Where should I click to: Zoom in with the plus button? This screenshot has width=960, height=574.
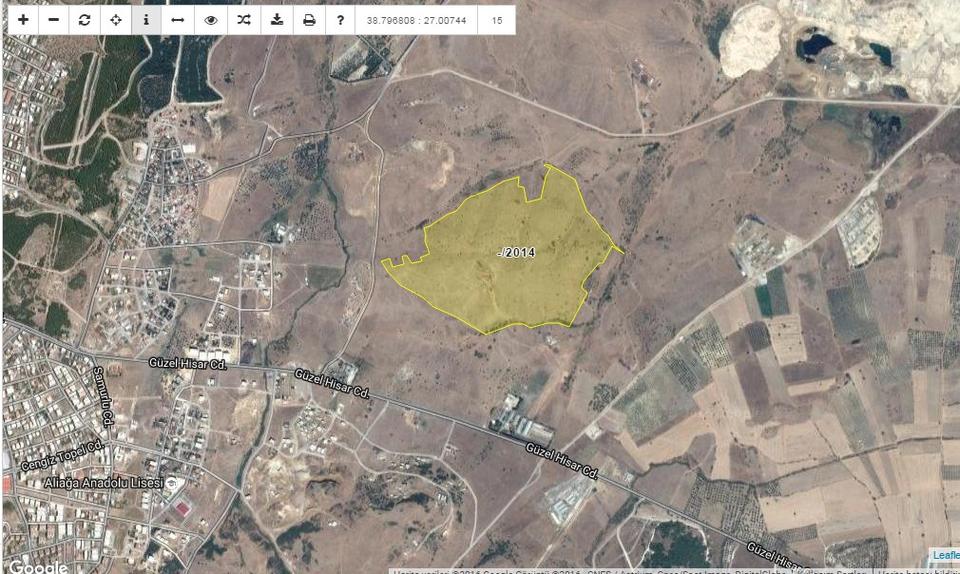(x=23, y=20)
